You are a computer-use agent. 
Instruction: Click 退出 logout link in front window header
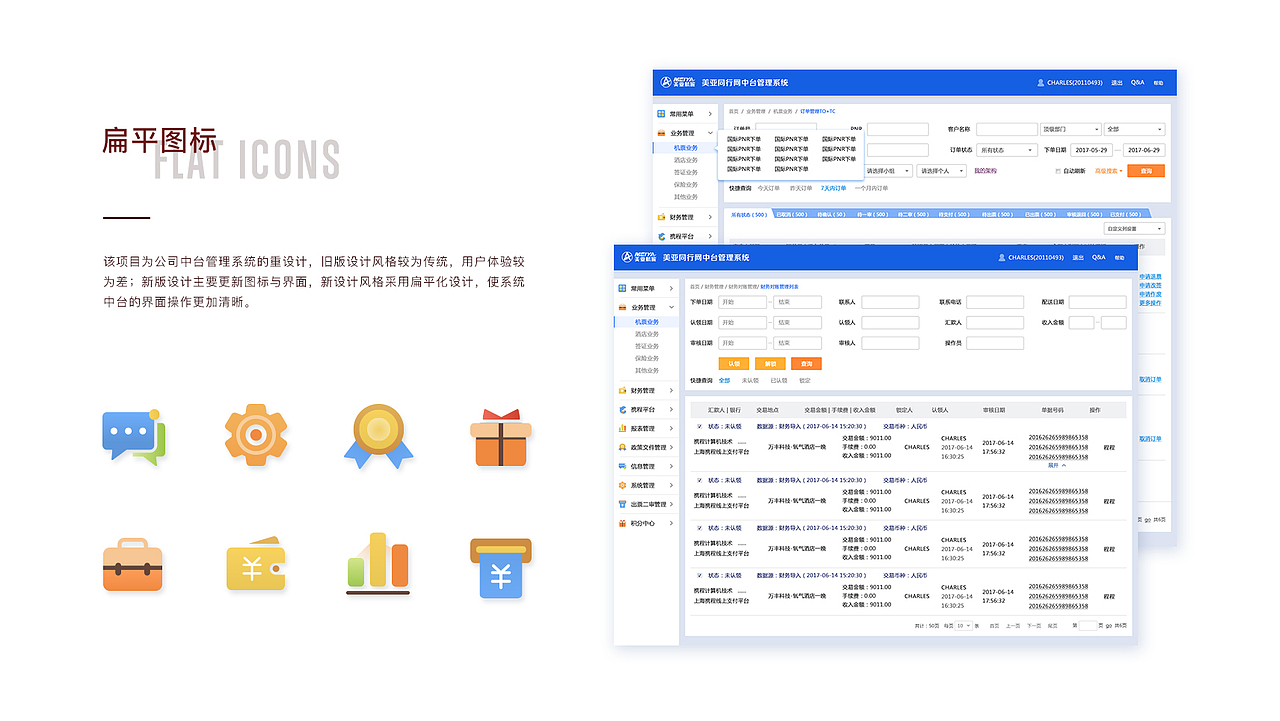[1077, 257]
